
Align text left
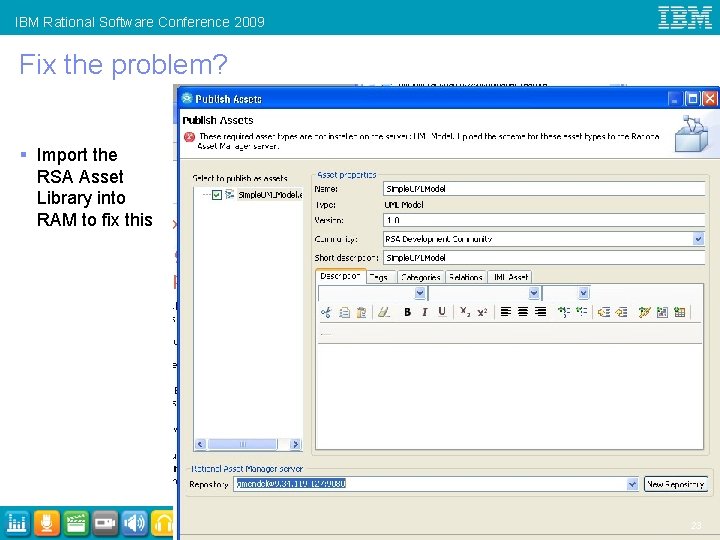click(x=506, y=312)
